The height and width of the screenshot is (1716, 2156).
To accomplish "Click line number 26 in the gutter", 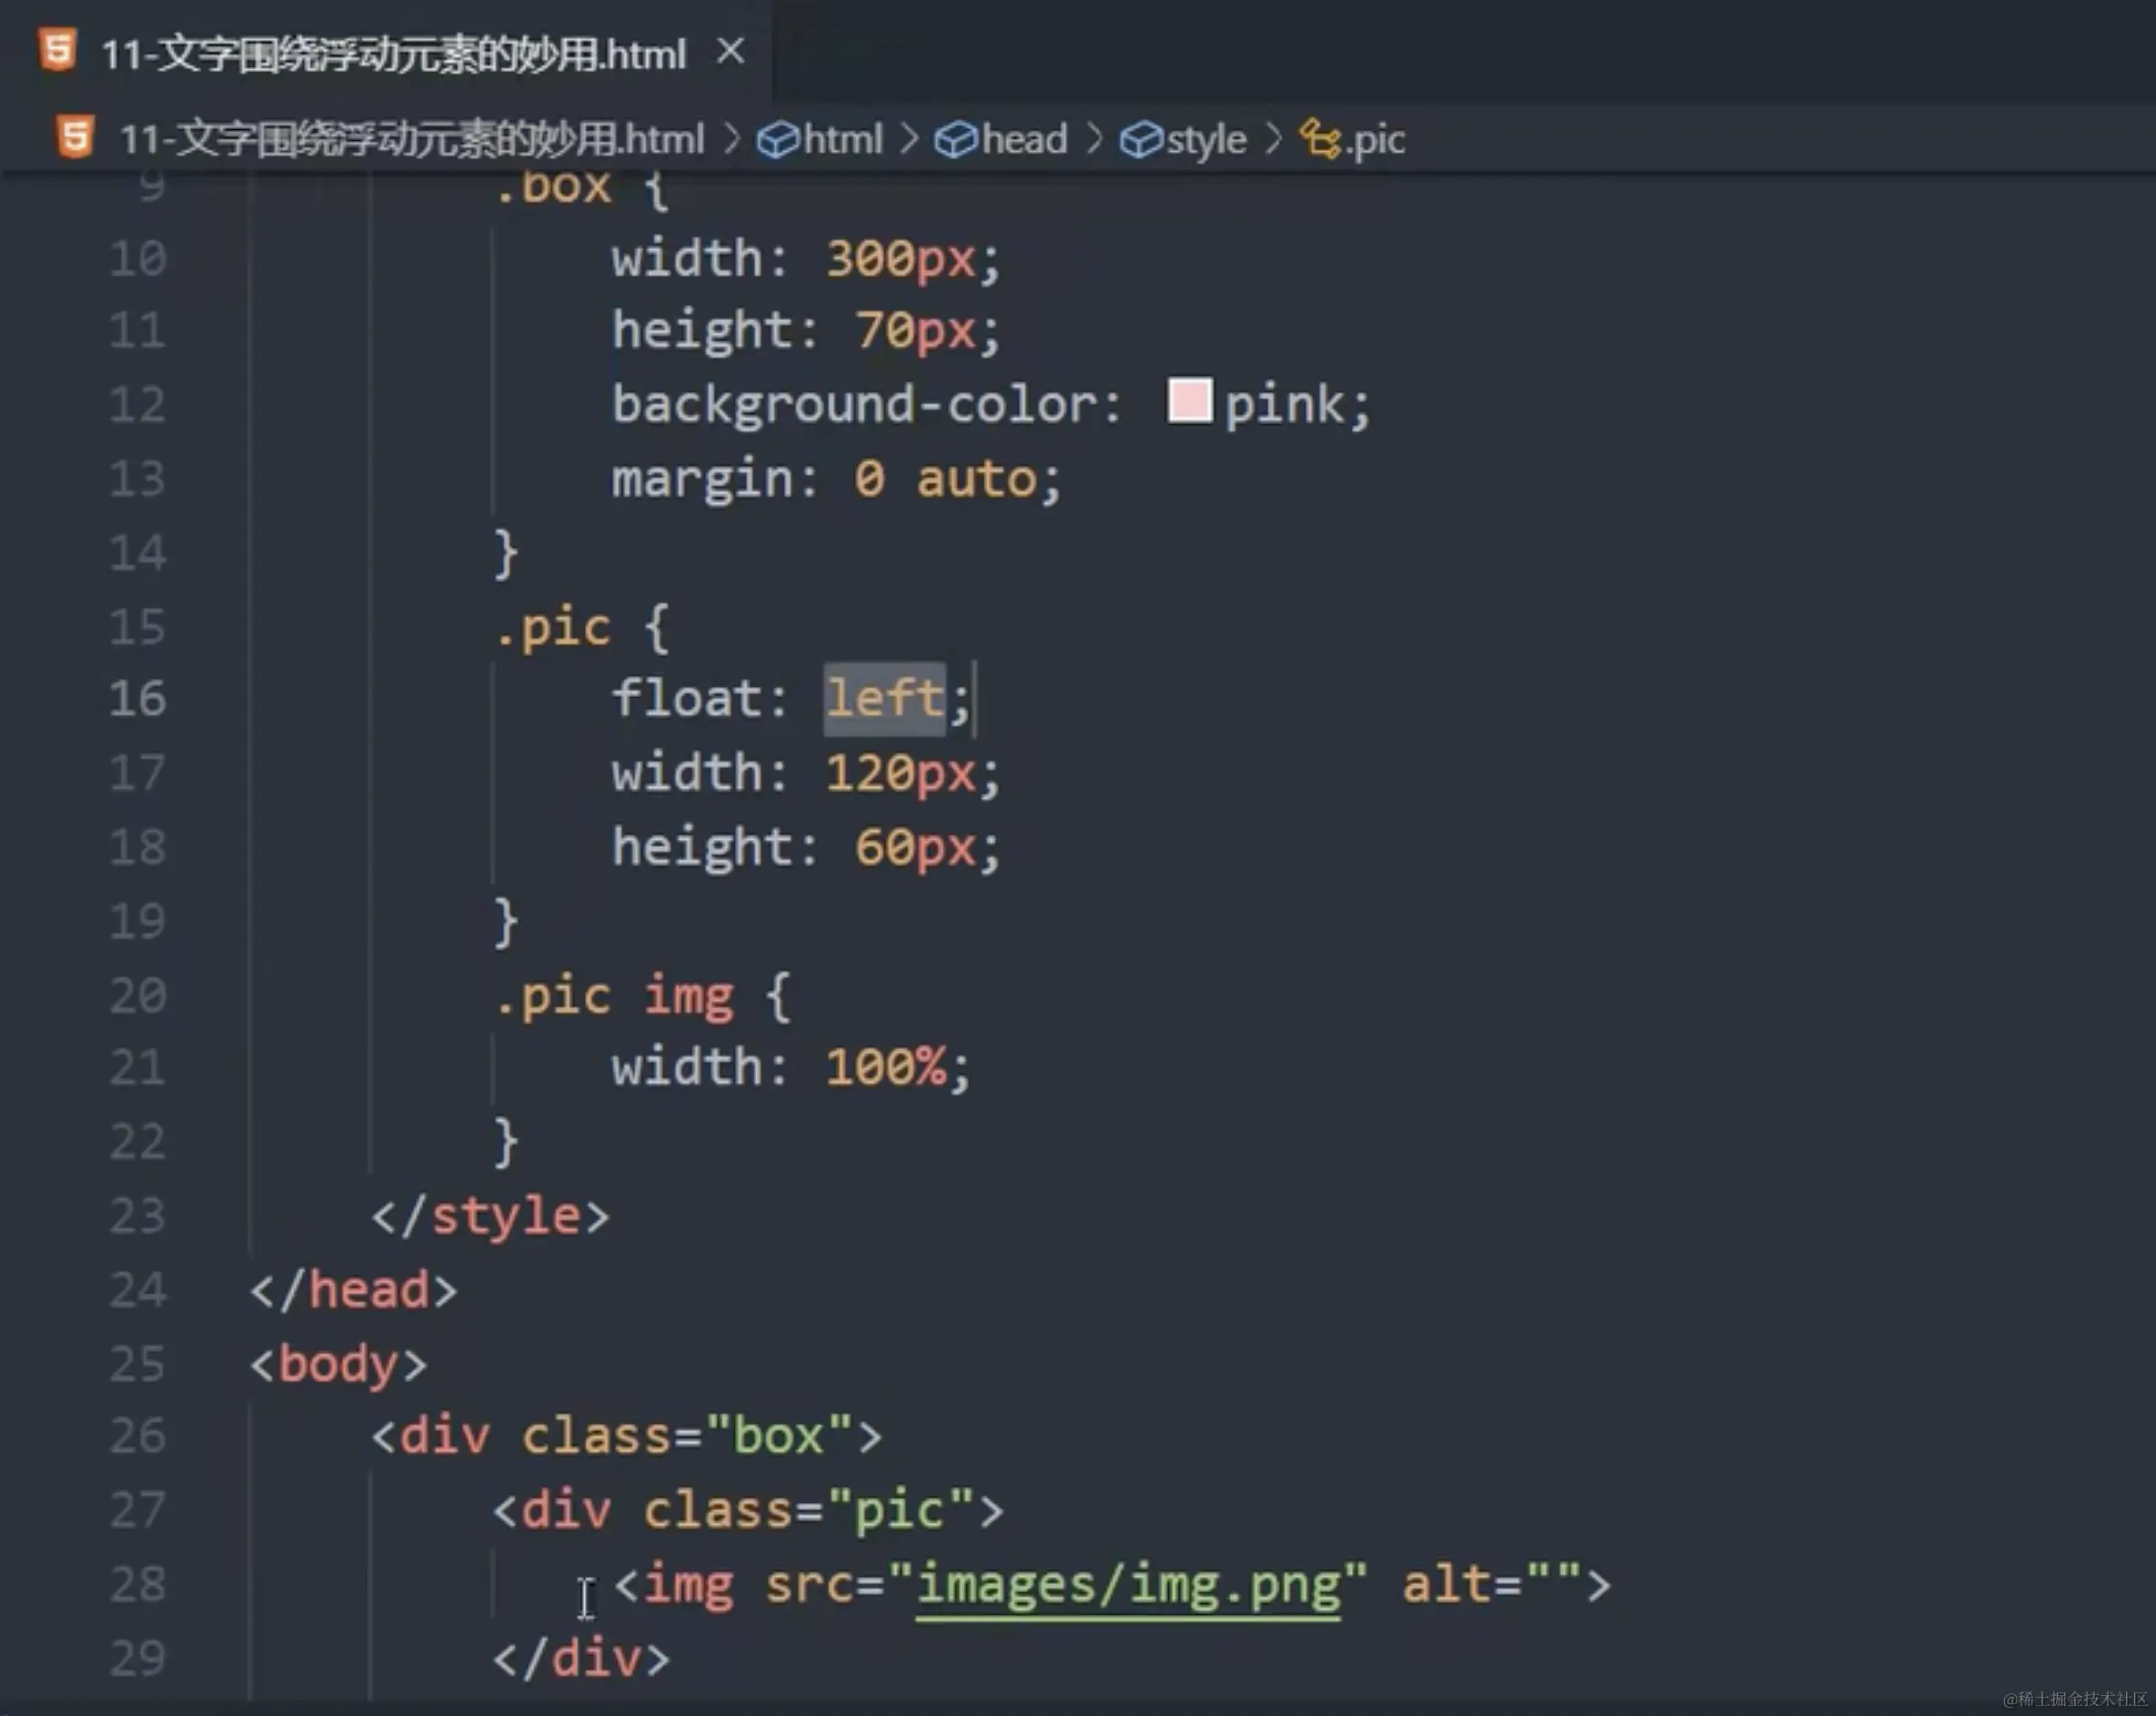I will coord(137,1436).
